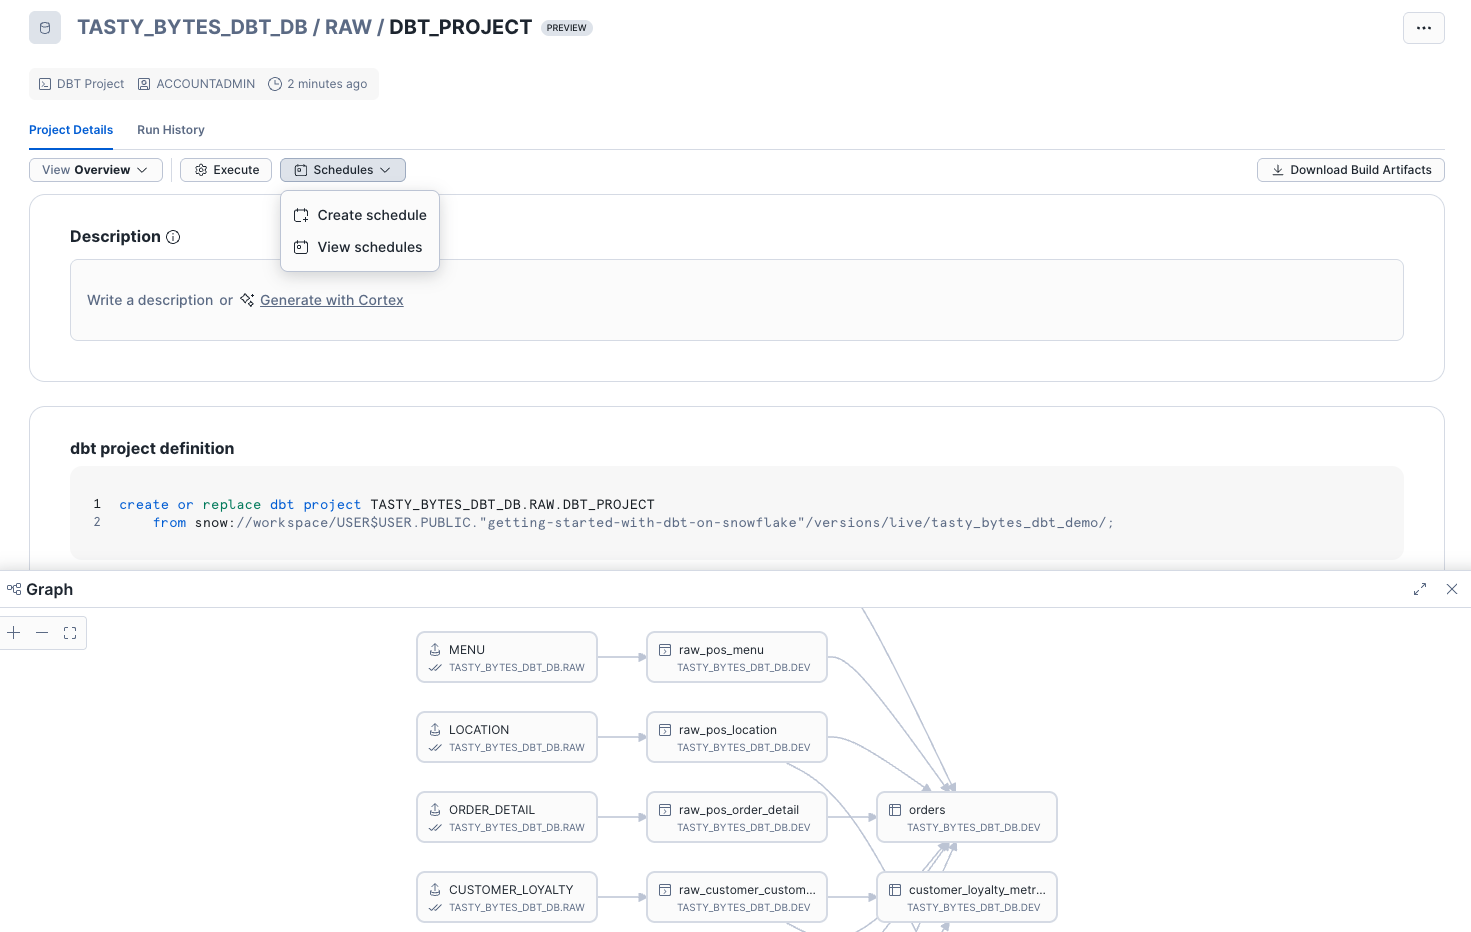Open the project ellipsis options menu
Image resolution: width=1471 pixels, height=932 pixels.
point(1423,28)
